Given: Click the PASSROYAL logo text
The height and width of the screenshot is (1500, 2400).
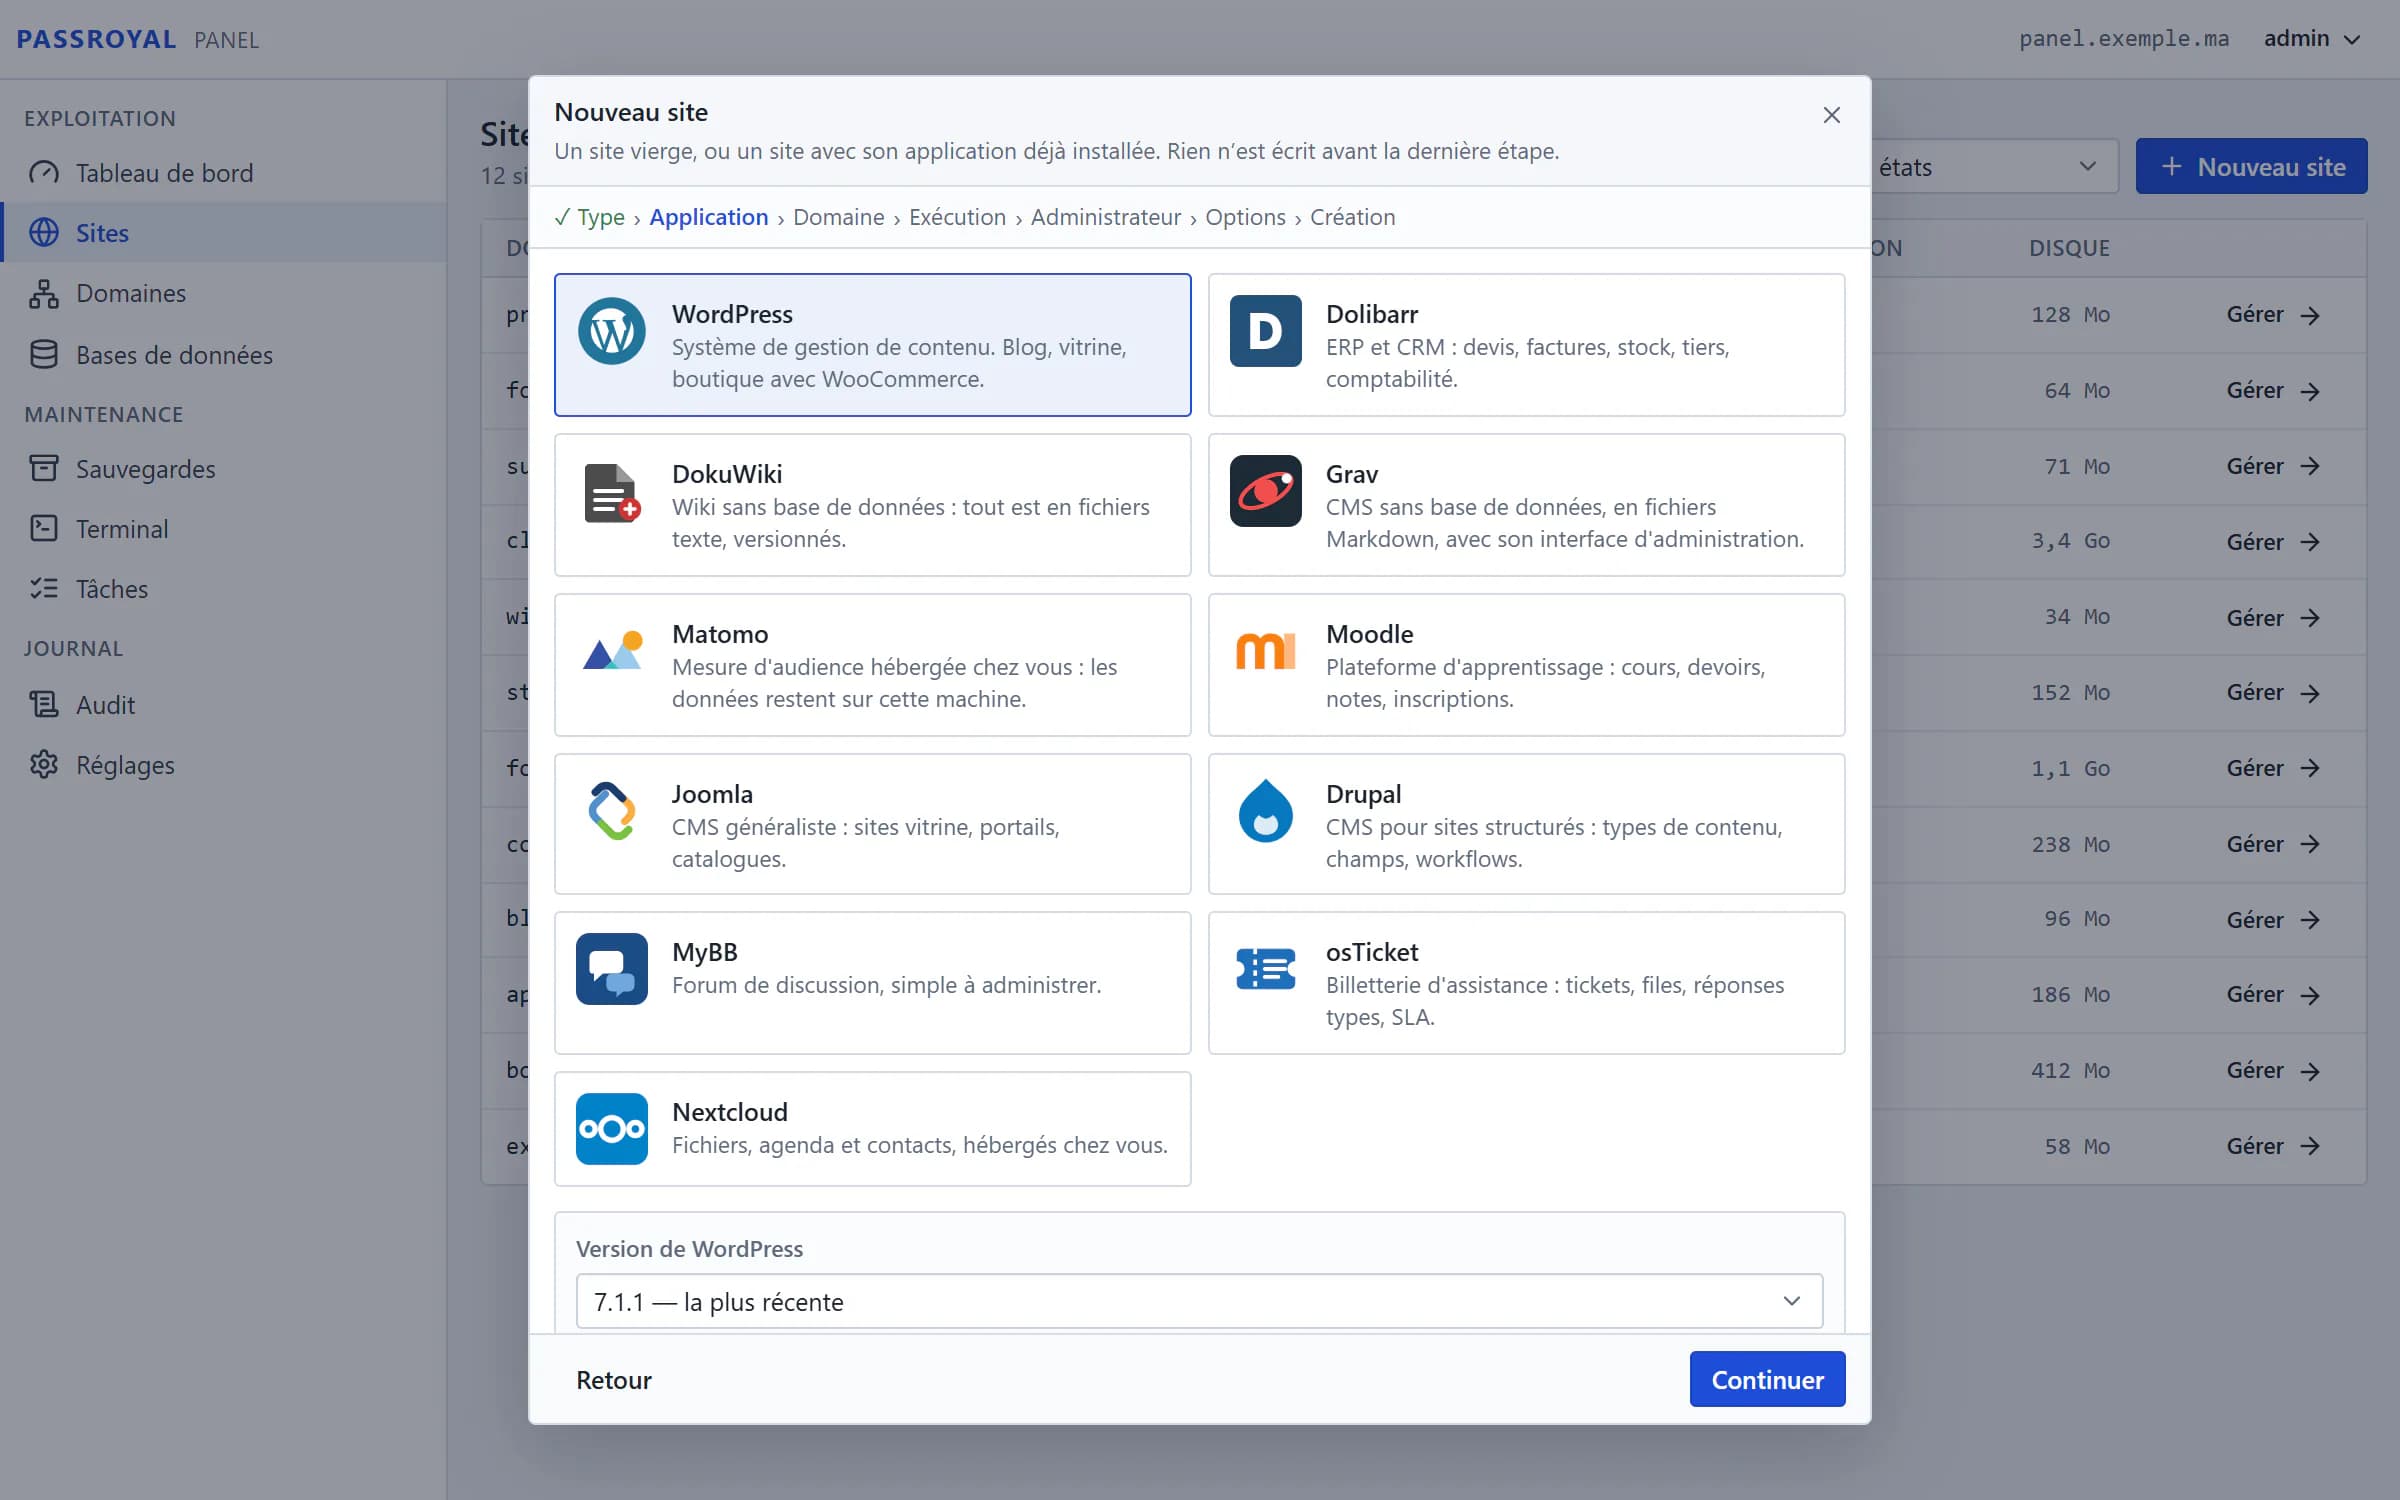Looking at the screenshot, I should pyautogui.click(x=96, y=39).
